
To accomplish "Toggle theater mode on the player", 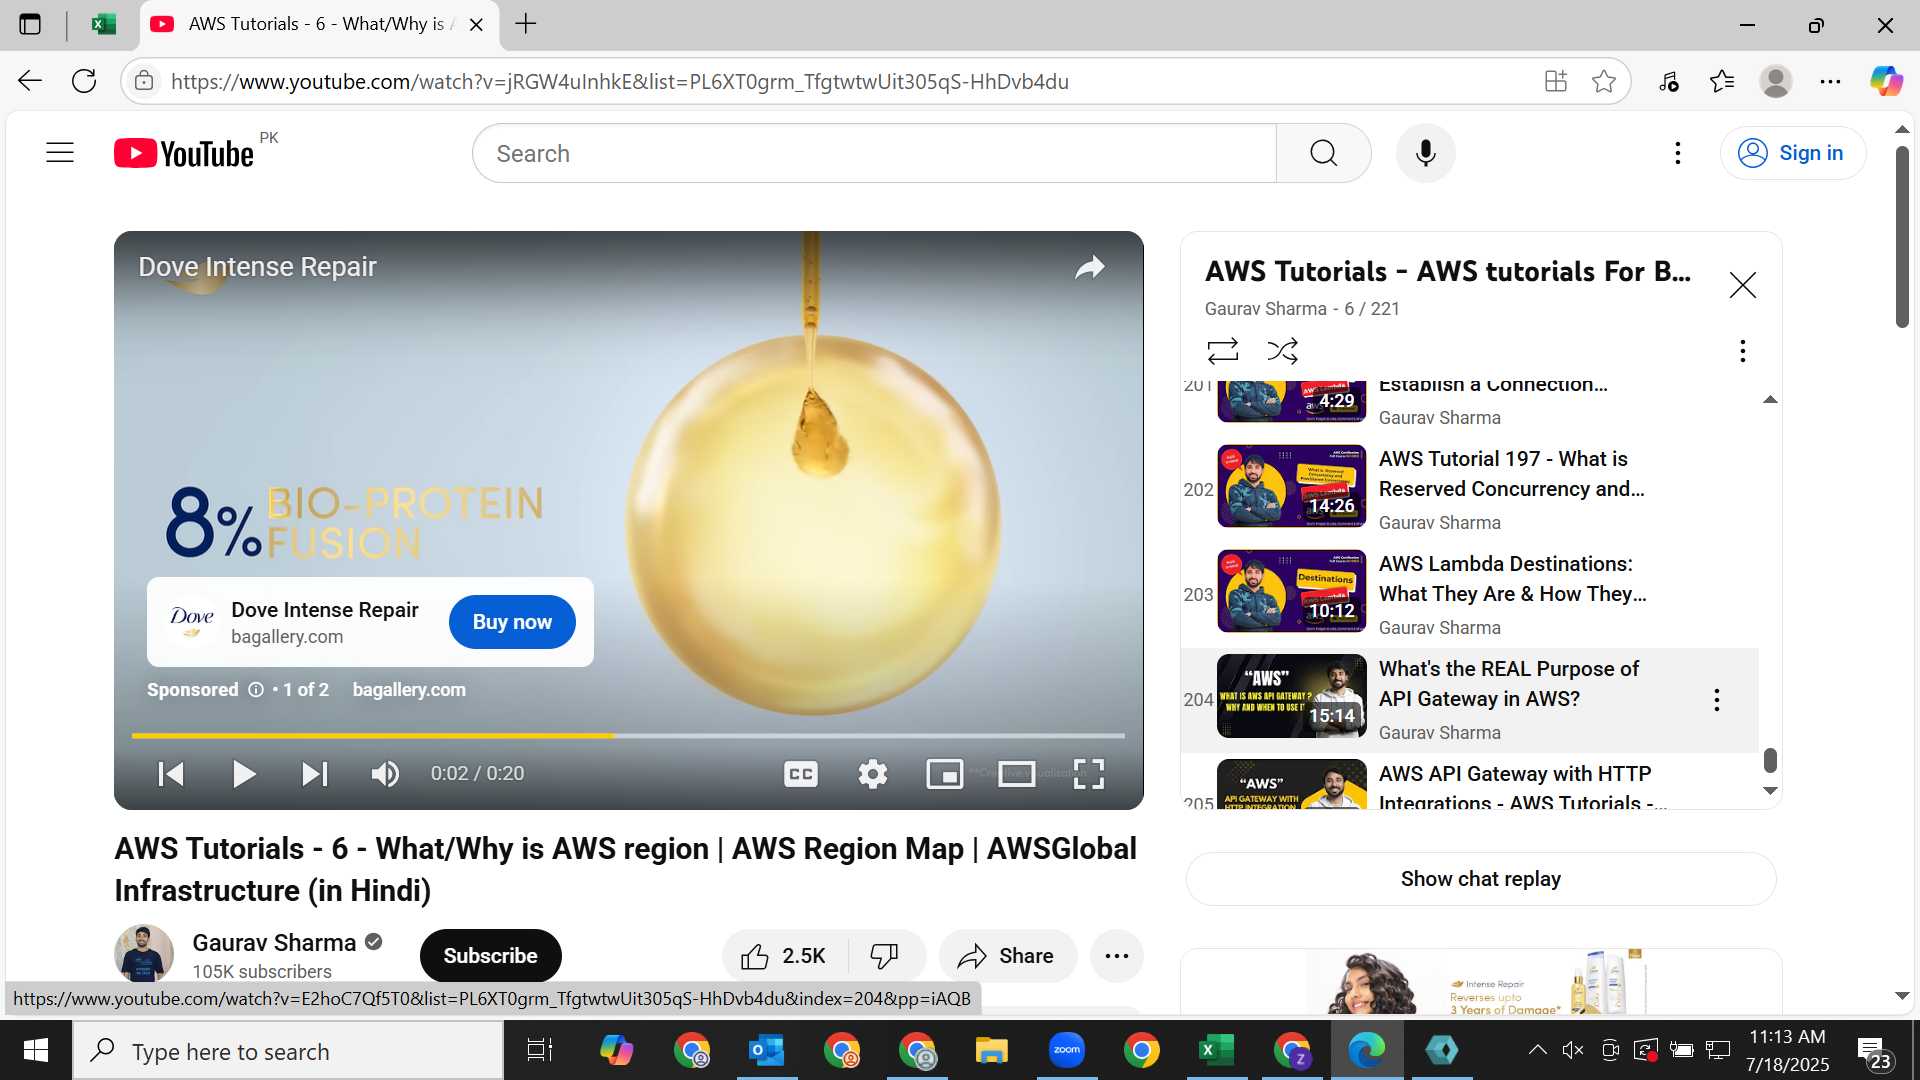I will 1017,774.
